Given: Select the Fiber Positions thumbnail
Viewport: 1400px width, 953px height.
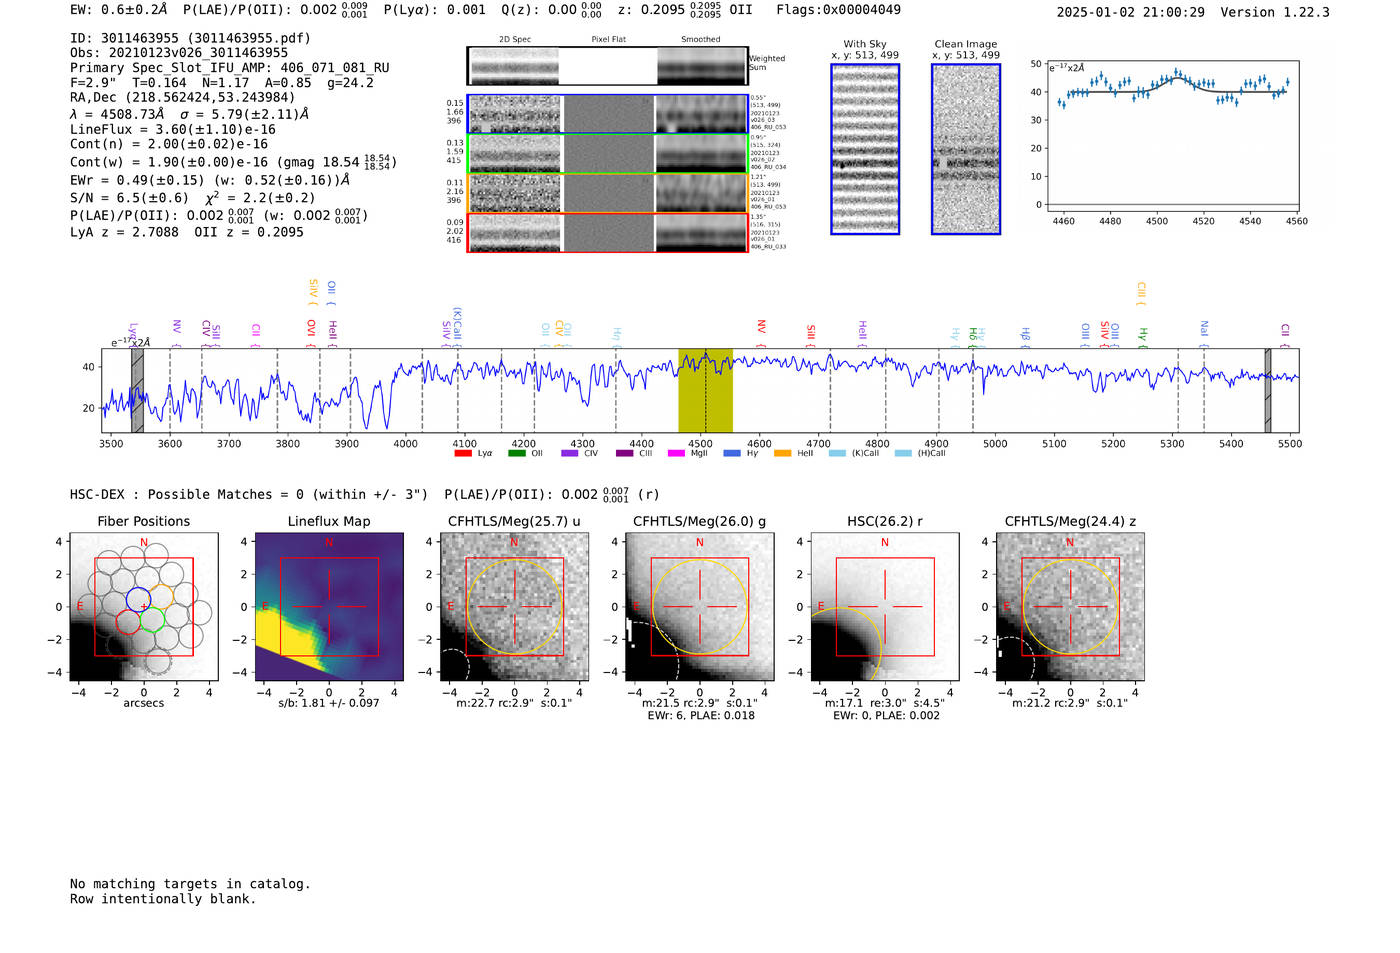Looking at the screenshot, I should click(x=144, y=607).
